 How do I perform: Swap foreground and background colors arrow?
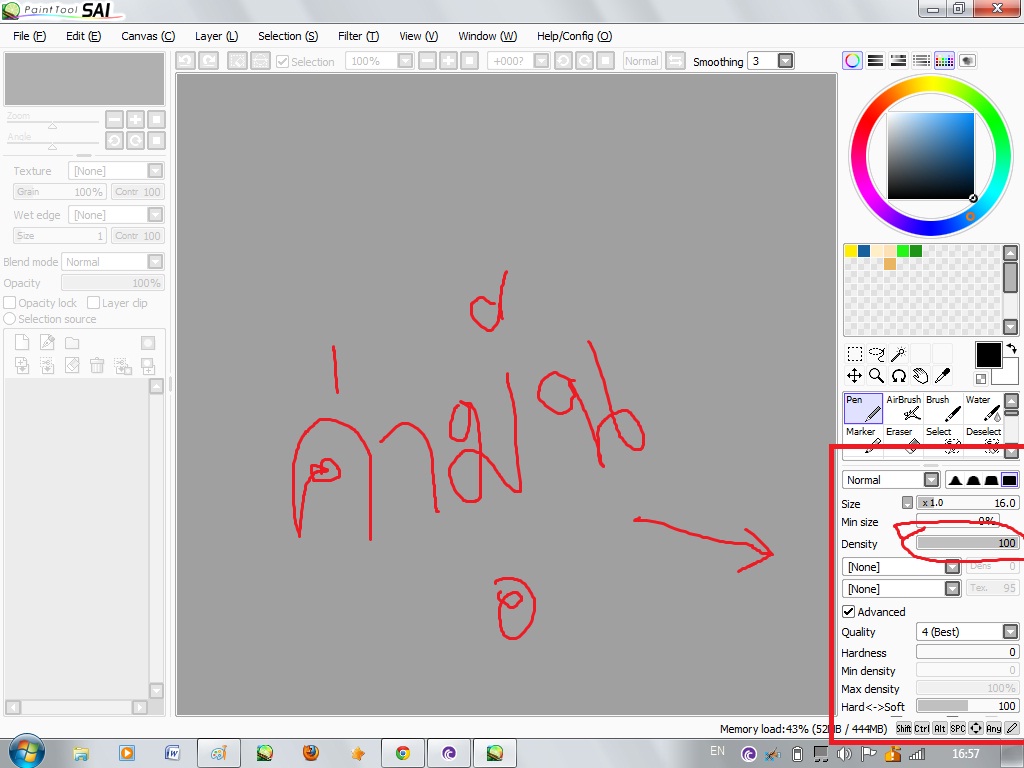tap(1011, 348)
